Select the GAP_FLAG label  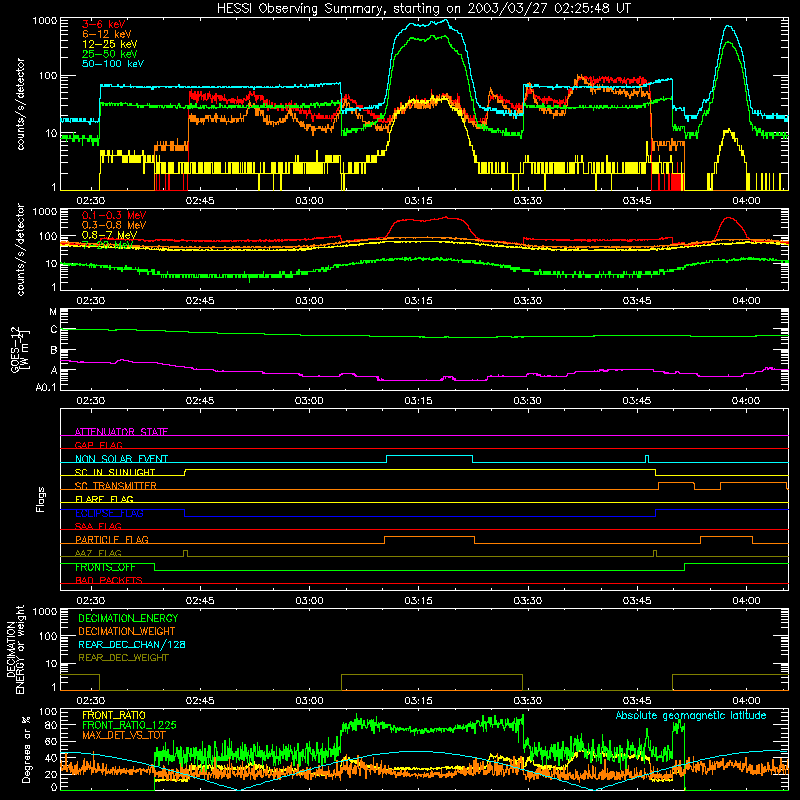coord(98,445)
